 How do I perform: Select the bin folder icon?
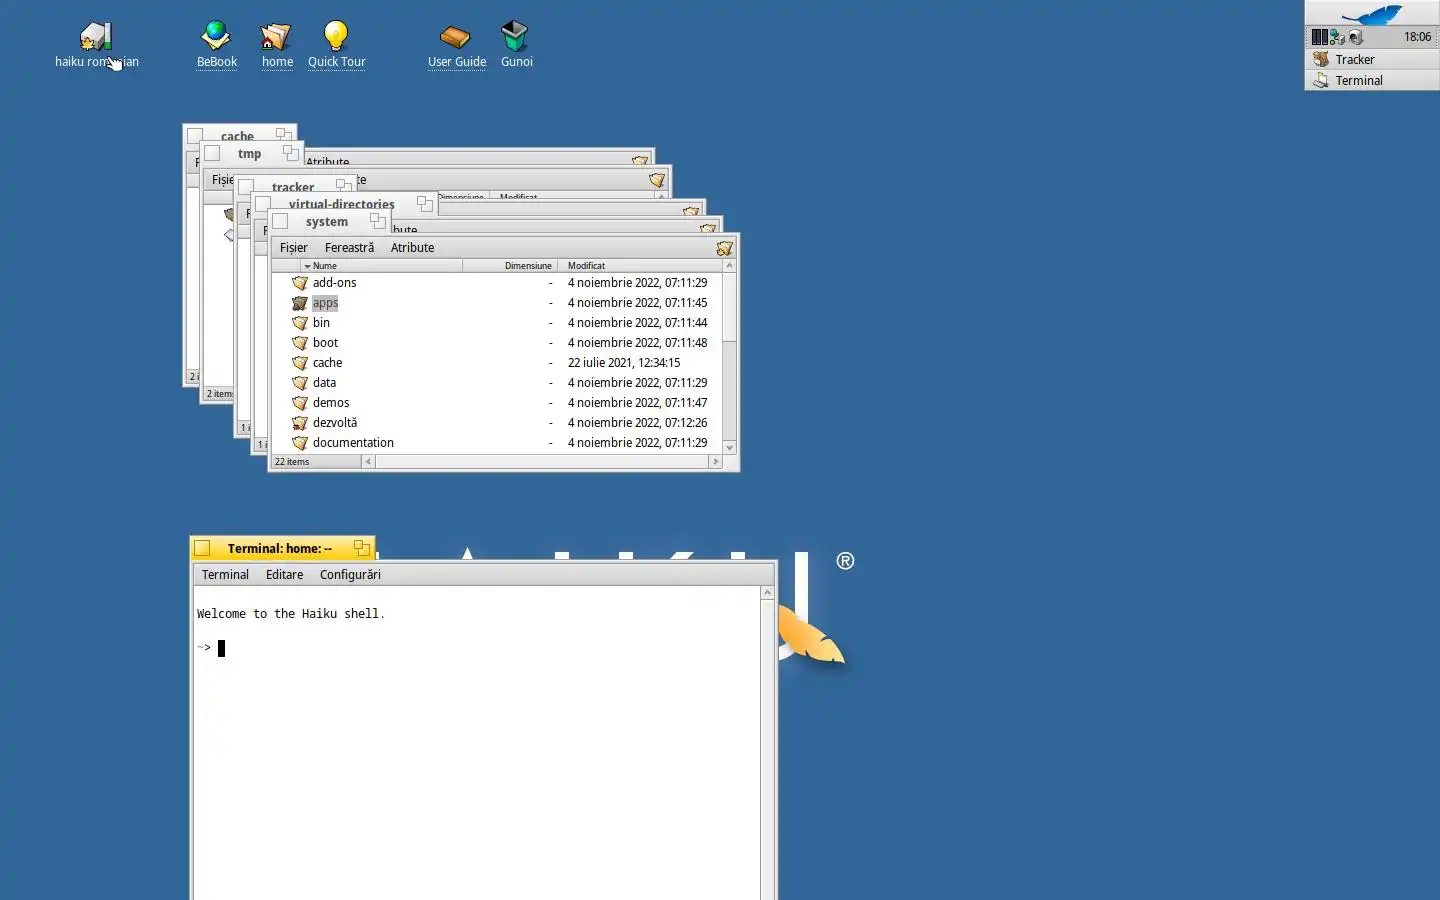299,323
